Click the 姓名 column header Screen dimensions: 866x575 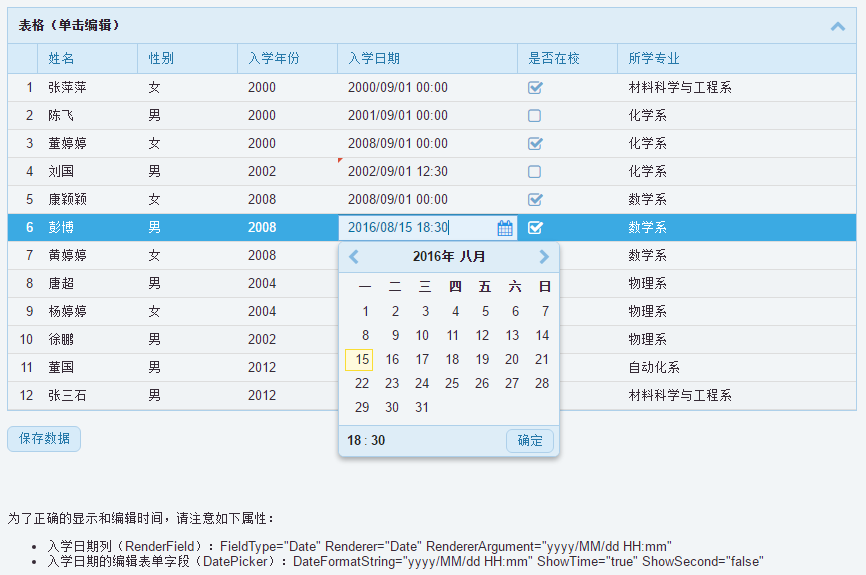point(62,59)
